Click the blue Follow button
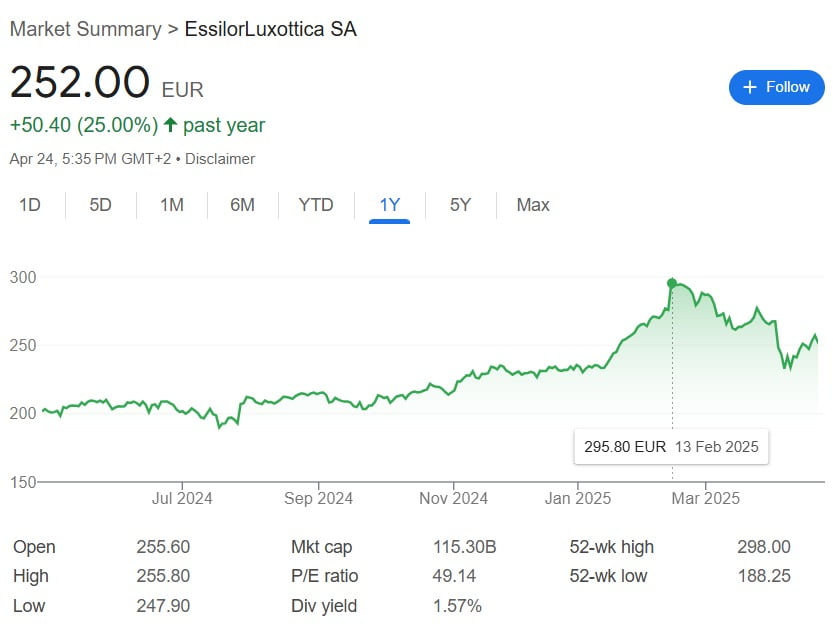This screenshot has width=833, height=628. click(776, 87)
